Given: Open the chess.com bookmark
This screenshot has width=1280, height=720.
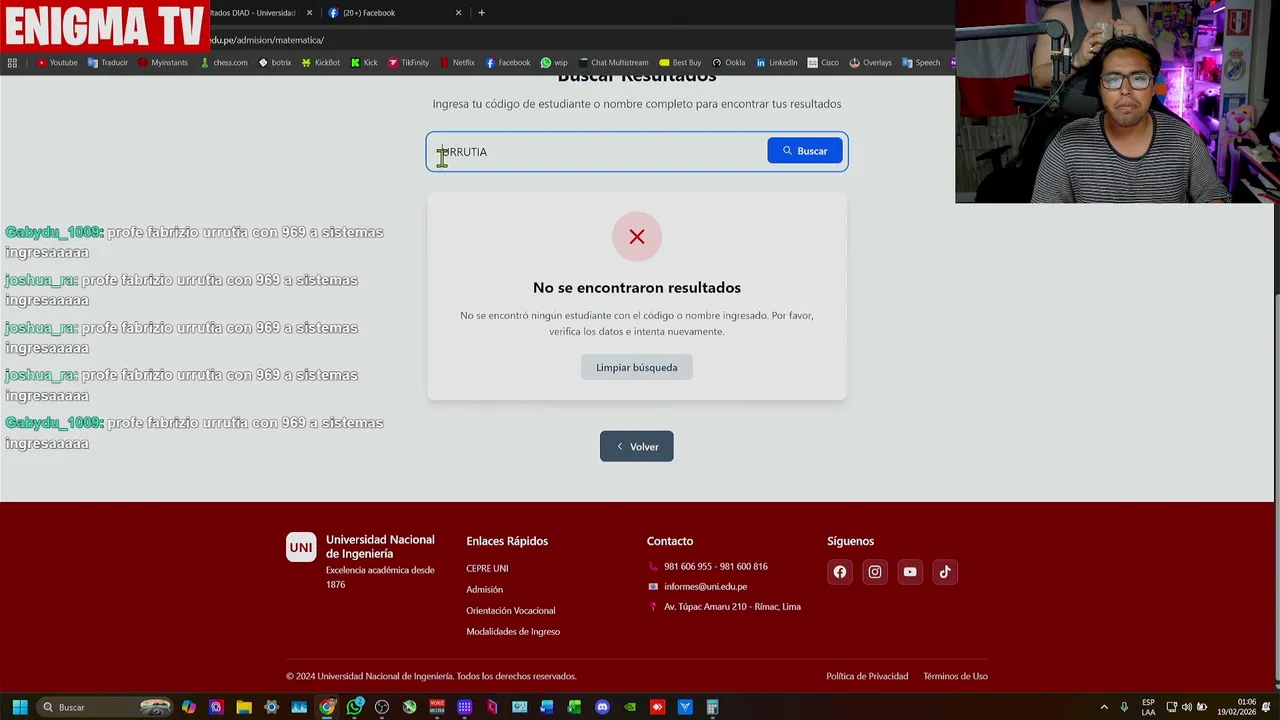Looking at the screenshot, I should [224, 62].
